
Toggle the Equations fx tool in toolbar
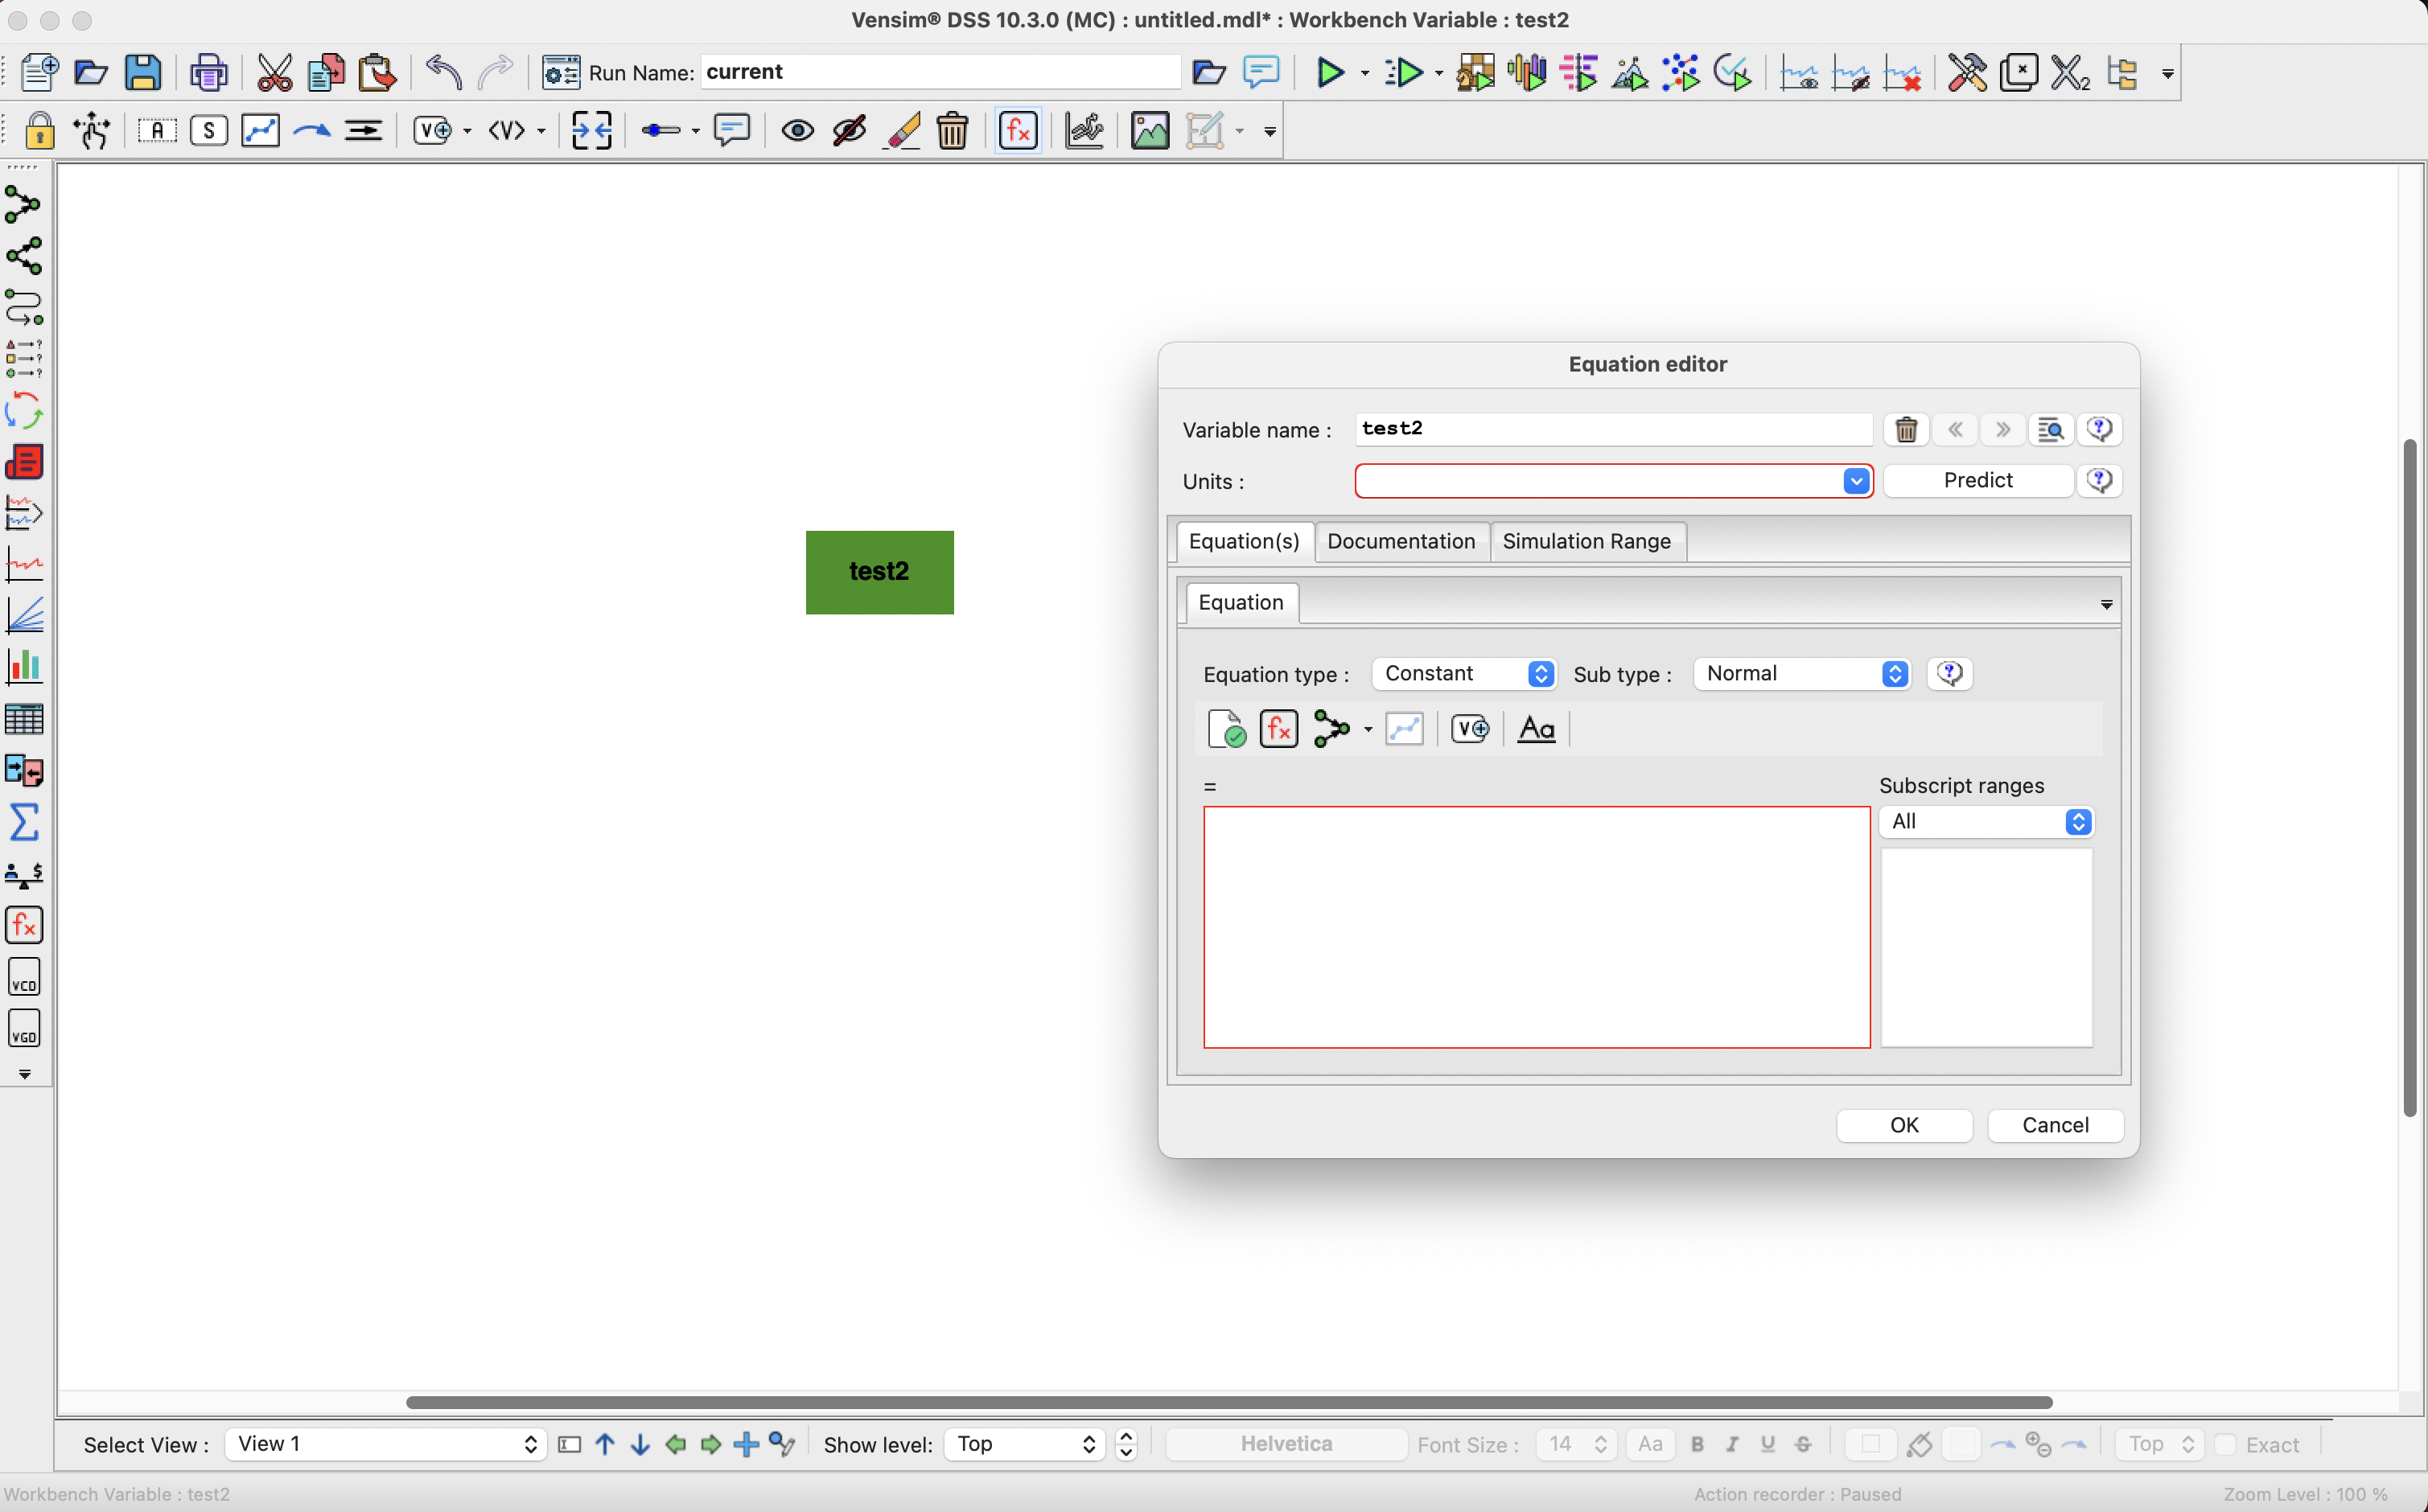pos(1018,131)
